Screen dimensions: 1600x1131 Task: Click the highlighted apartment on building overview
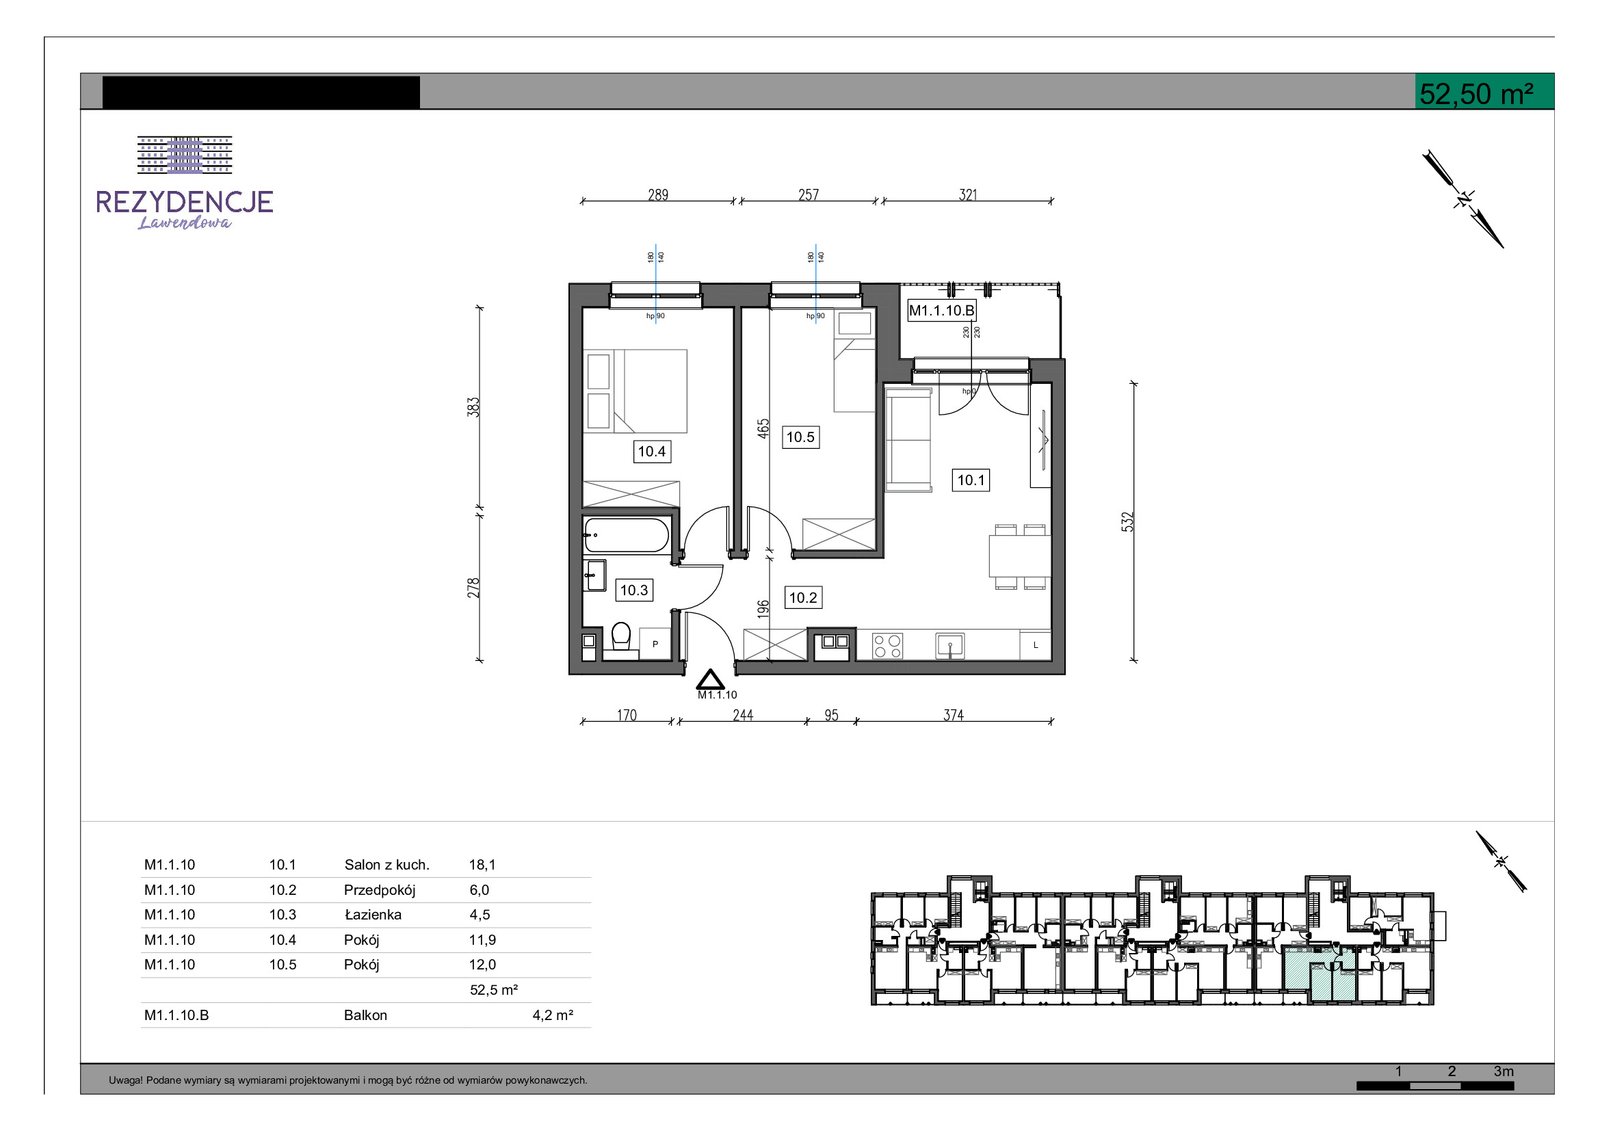click(1320, 978)
